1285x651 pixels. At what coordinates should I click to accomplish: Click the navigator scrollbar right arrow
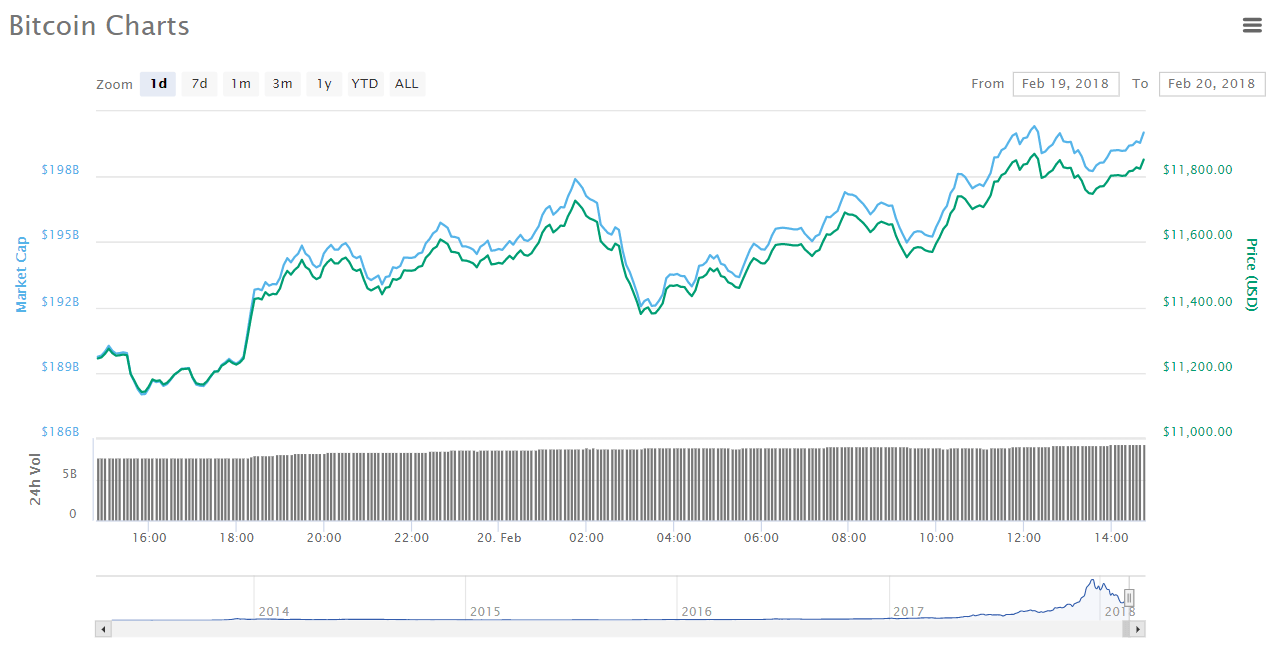[x=1137, y=629]
